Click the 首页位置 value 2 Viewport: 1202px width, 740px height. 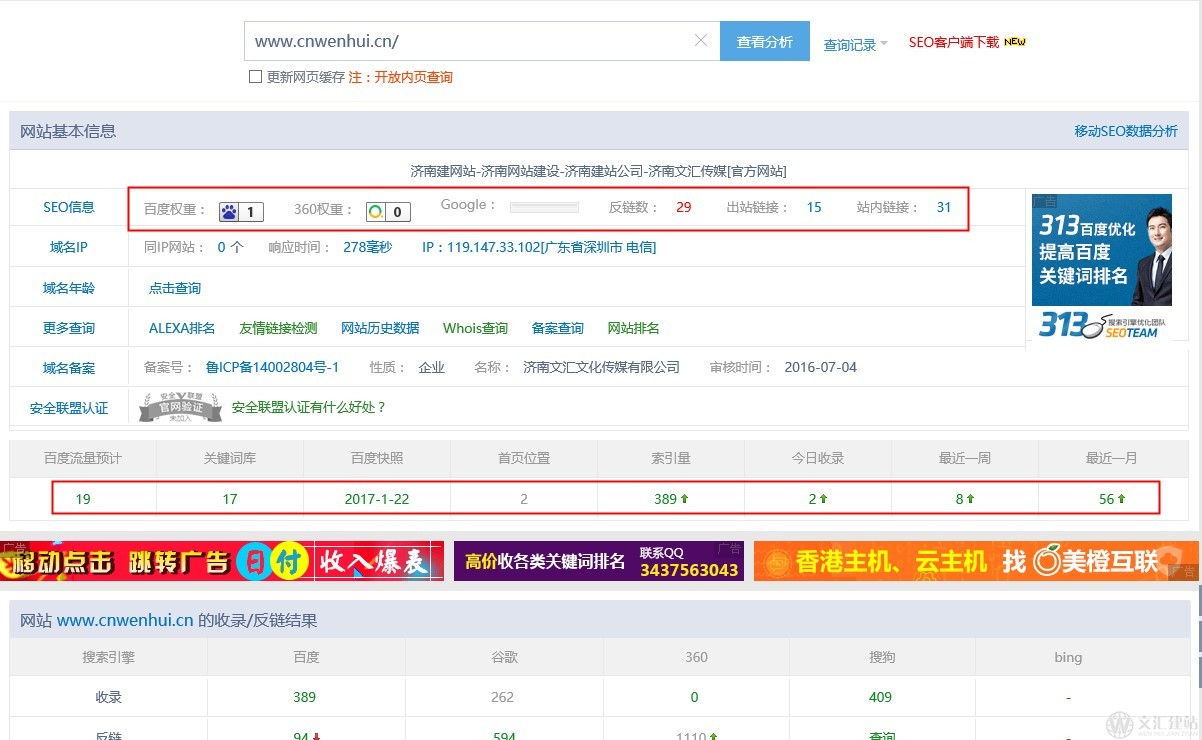[524, 499]
